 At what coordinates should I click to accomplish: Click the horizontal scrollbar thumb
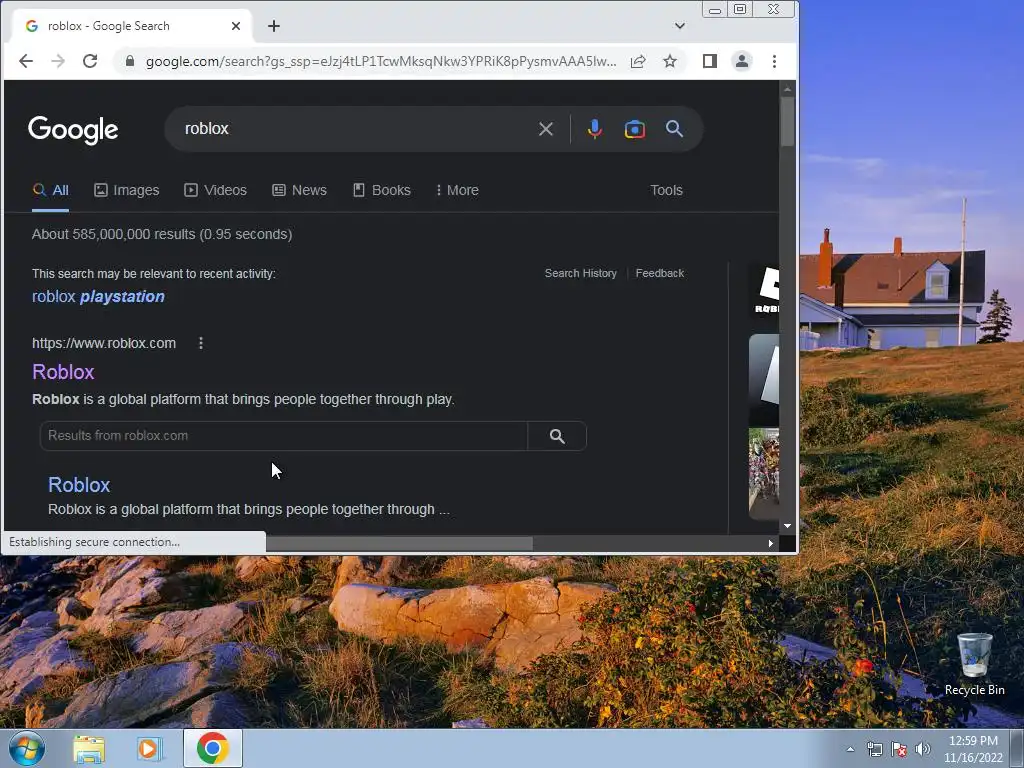(399, 543)
